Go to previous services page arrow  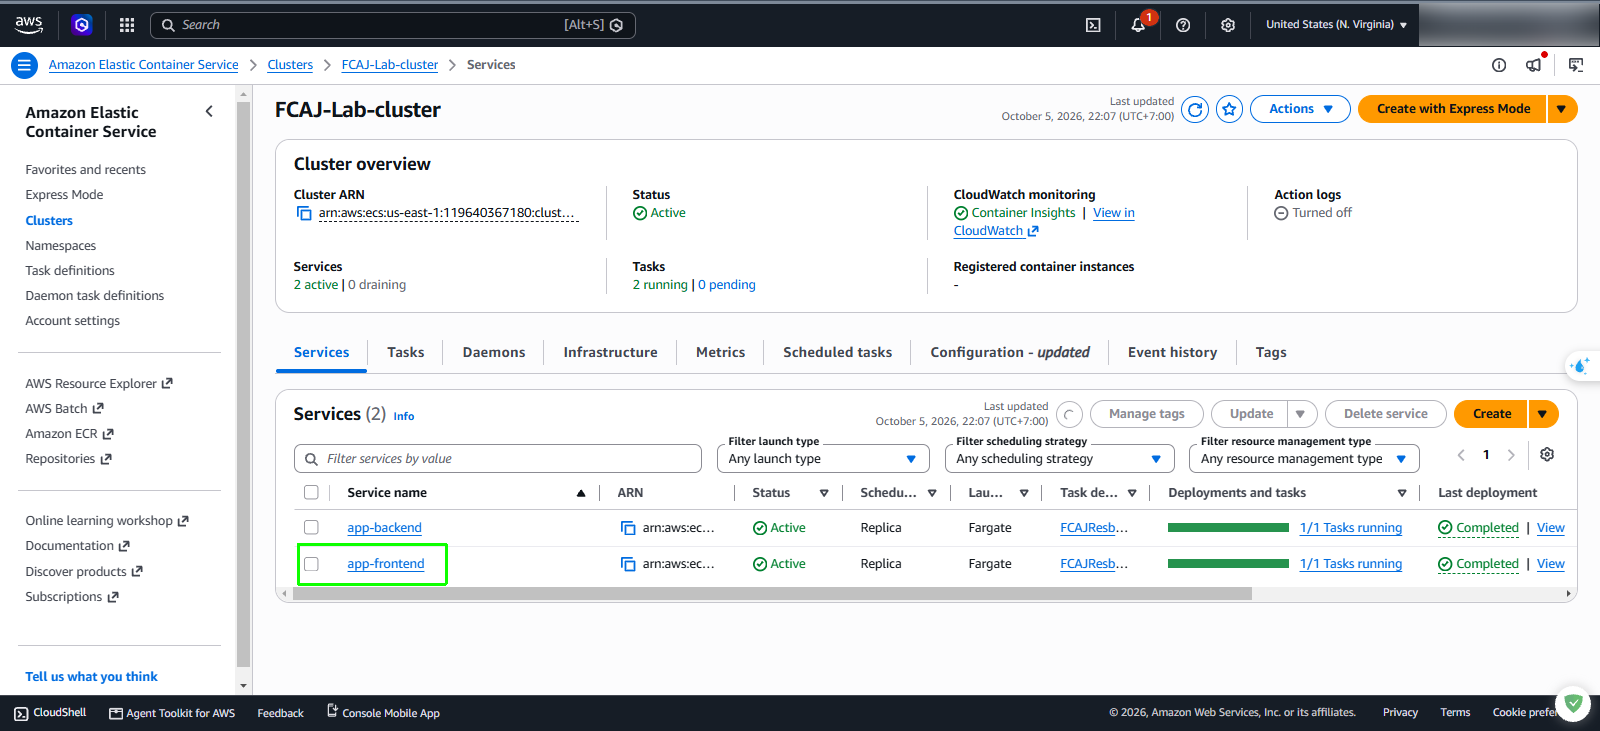click(x=1461, y=455)
